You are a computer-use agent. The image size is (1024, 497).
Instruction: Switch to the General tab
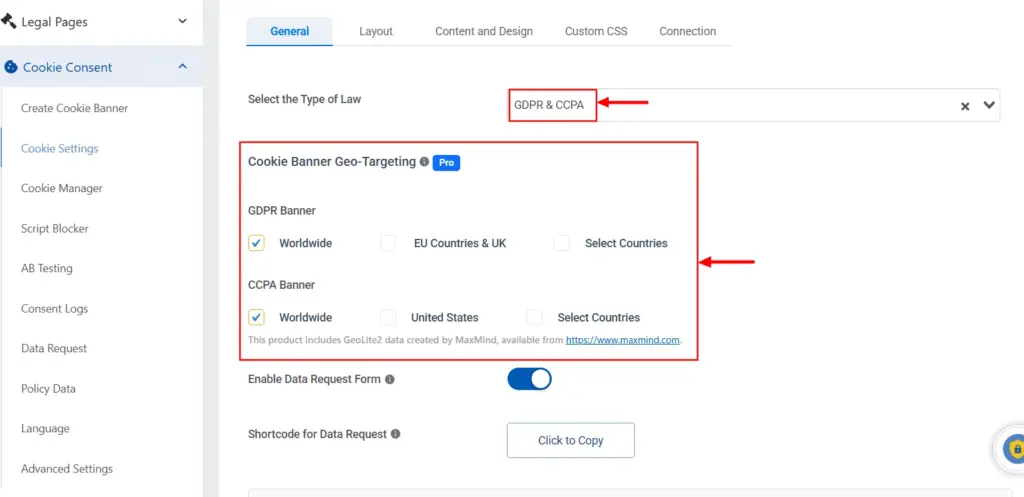[x=289, y=31]
